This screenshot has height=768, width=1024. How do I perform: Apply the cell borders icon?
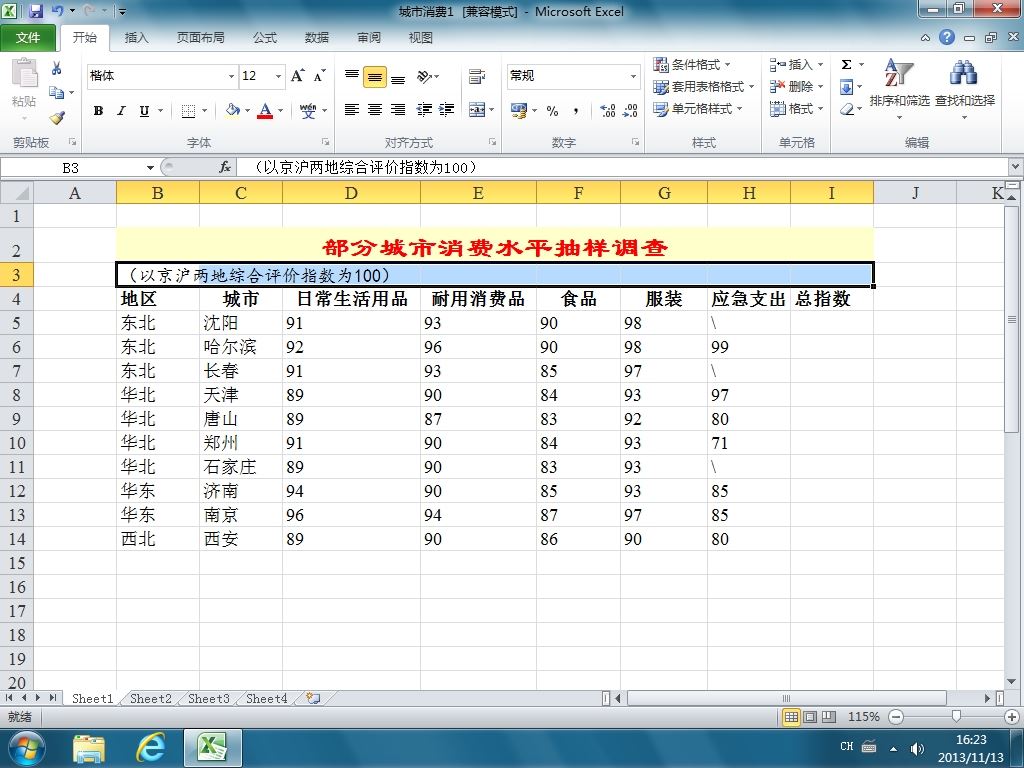(188, 111)
